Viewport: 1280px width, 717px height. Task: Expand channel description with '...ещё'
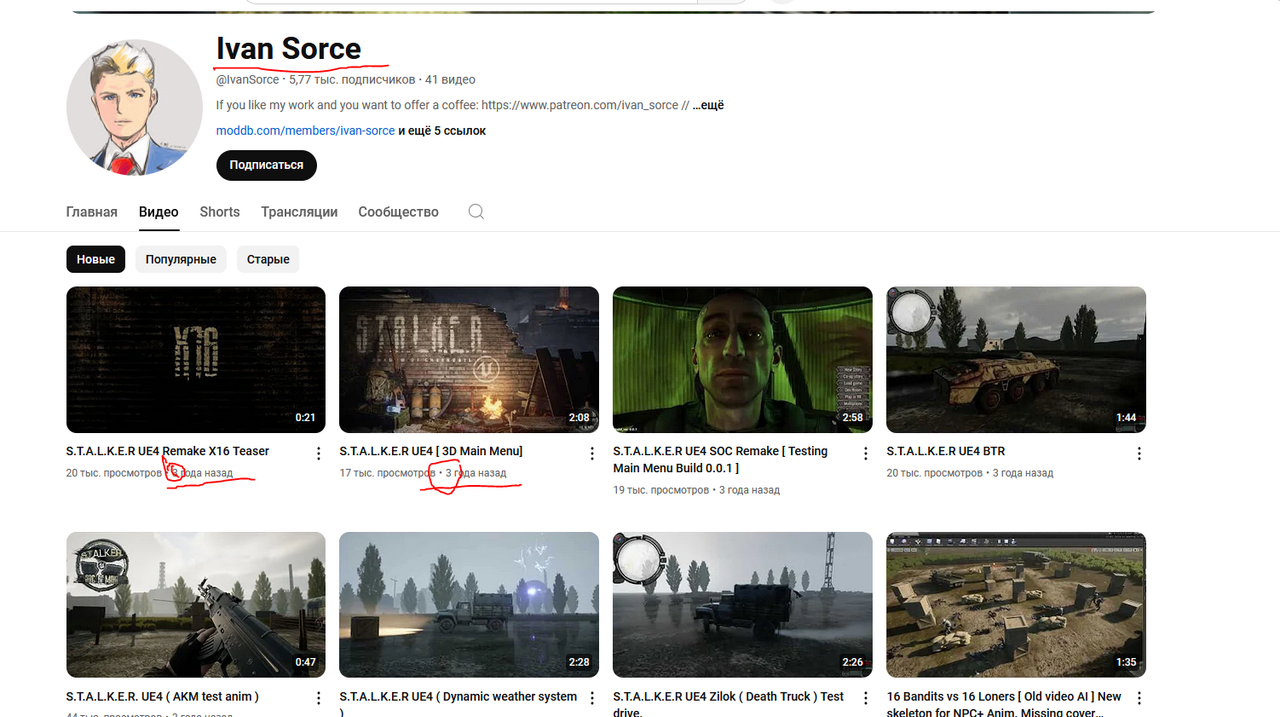click(x=708, y=105)
